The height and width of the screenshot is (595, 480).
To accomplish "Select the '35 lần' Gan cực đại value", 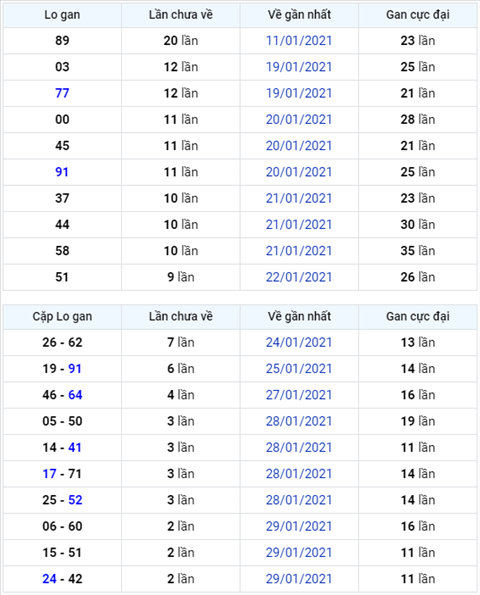I will pyautogui.click(x=418, y=250).
